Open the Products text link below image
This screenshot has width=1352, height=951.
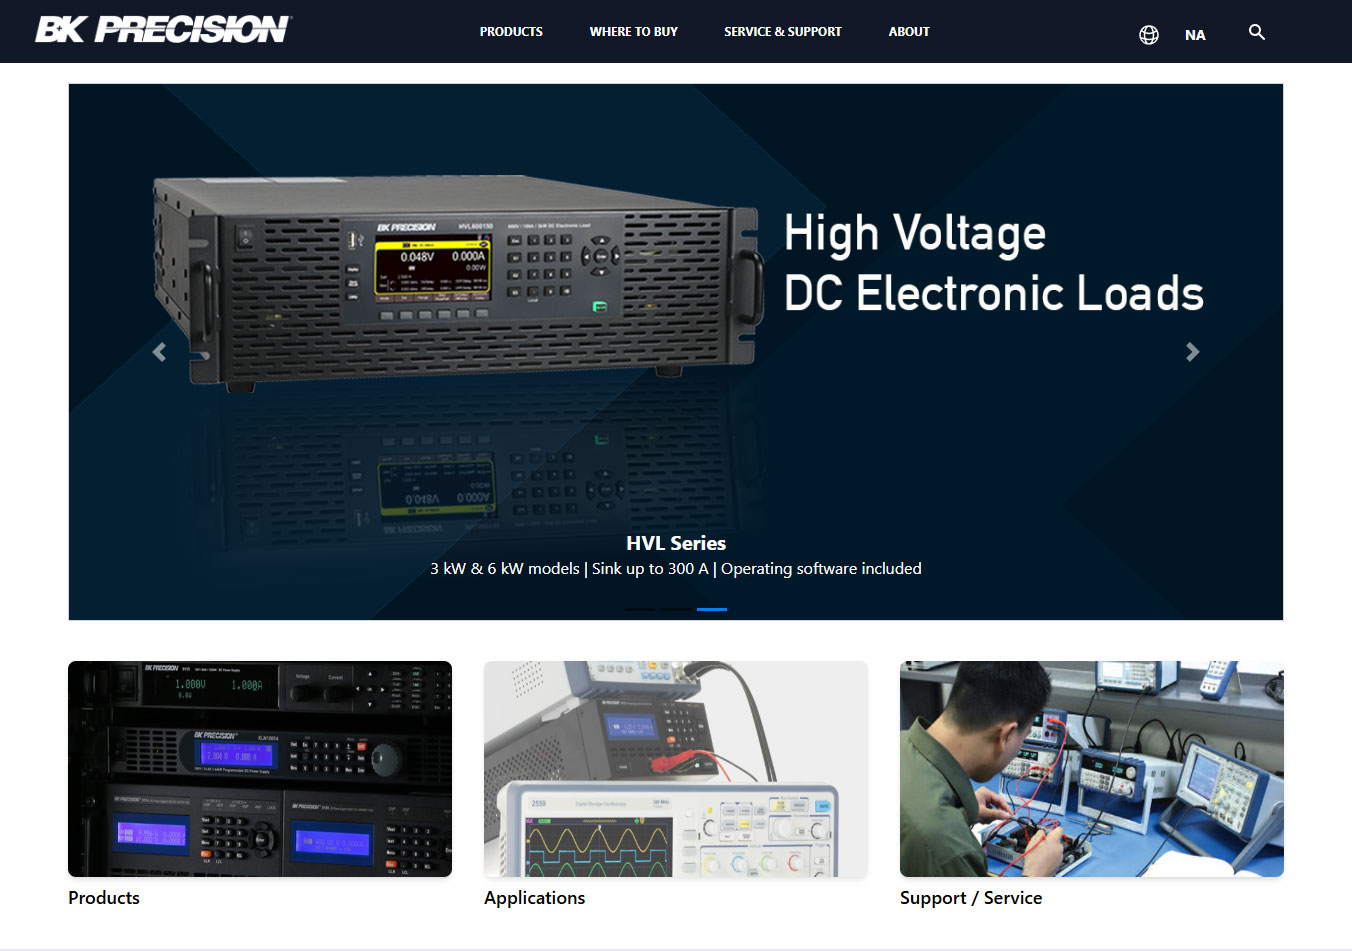pyautogui.click(x=104, y=898)
